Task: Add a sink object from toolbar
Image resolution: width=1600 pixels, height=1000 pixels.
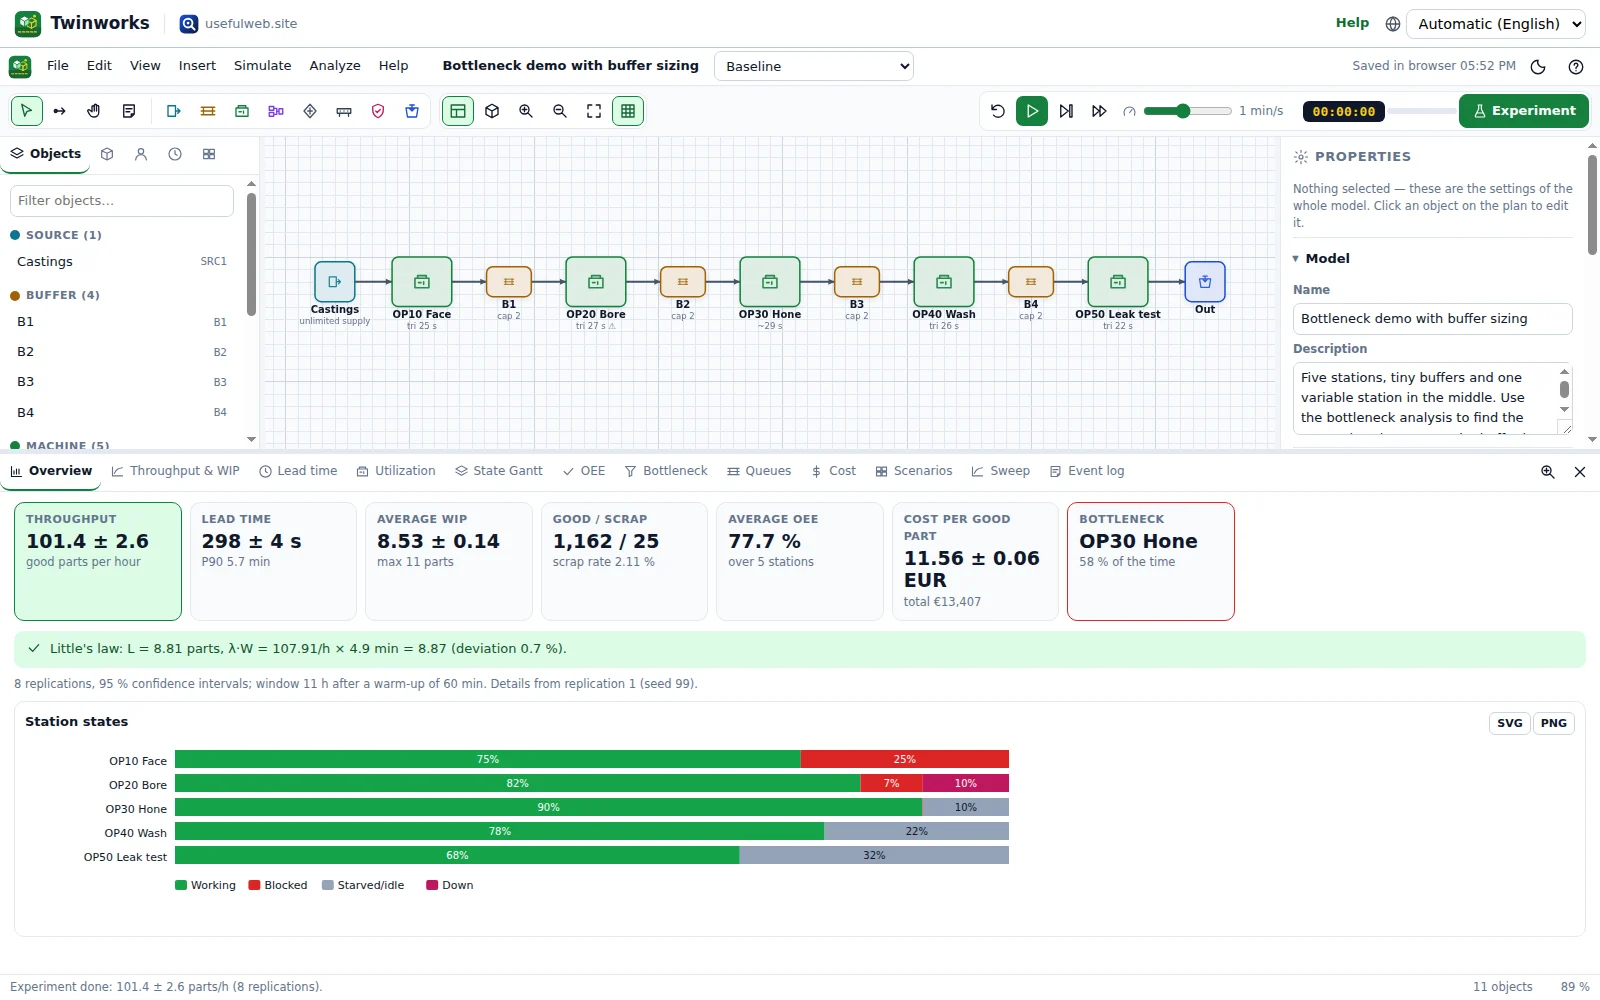Action: click(x=412, y=111)
